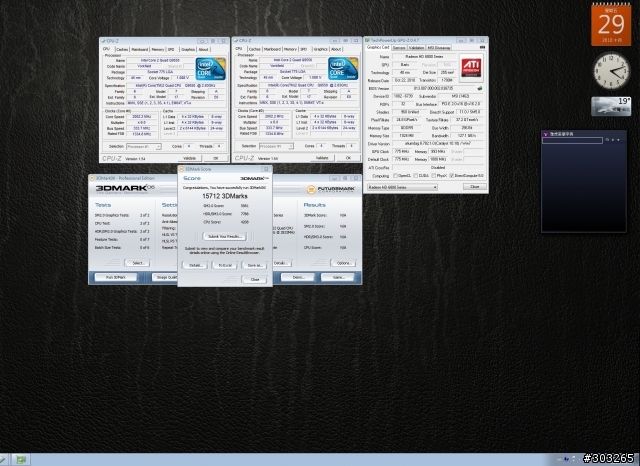Click Select under Tests in 3DMark06
Viewport: 640px width, 466px height.
pos(138,263)
